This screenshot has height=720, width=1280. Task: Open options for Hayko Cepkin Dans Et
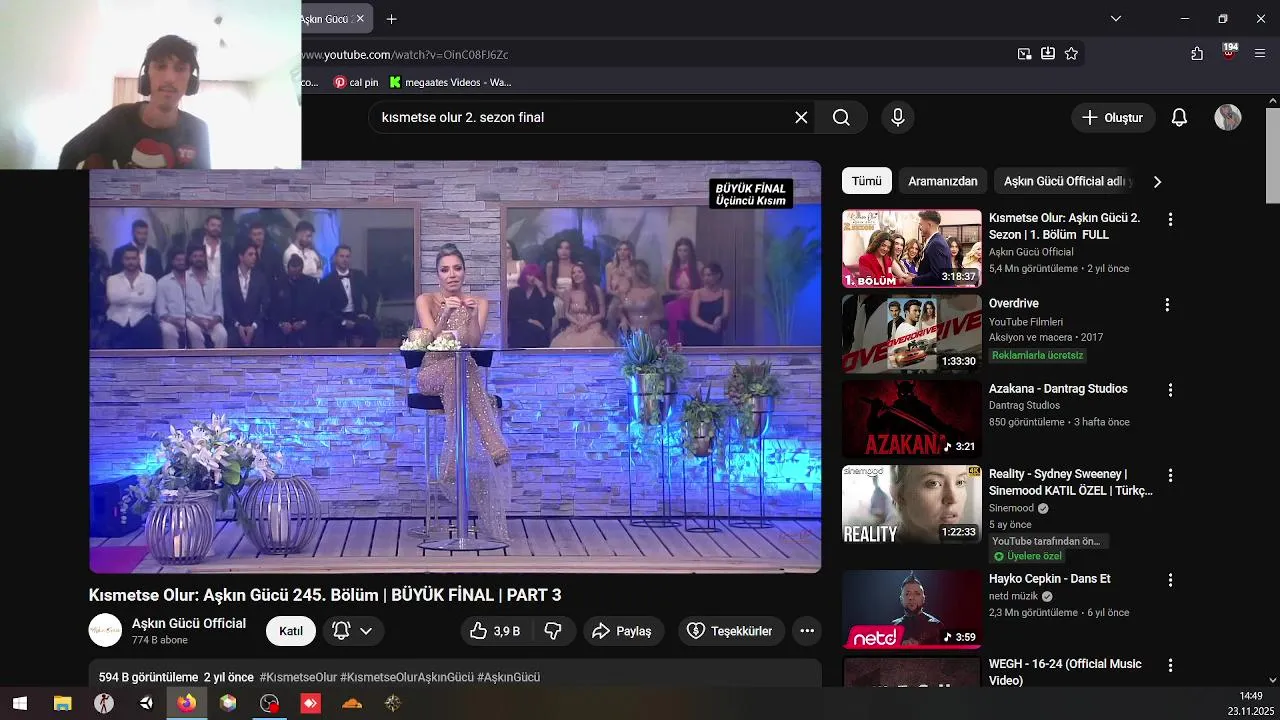1170,580
